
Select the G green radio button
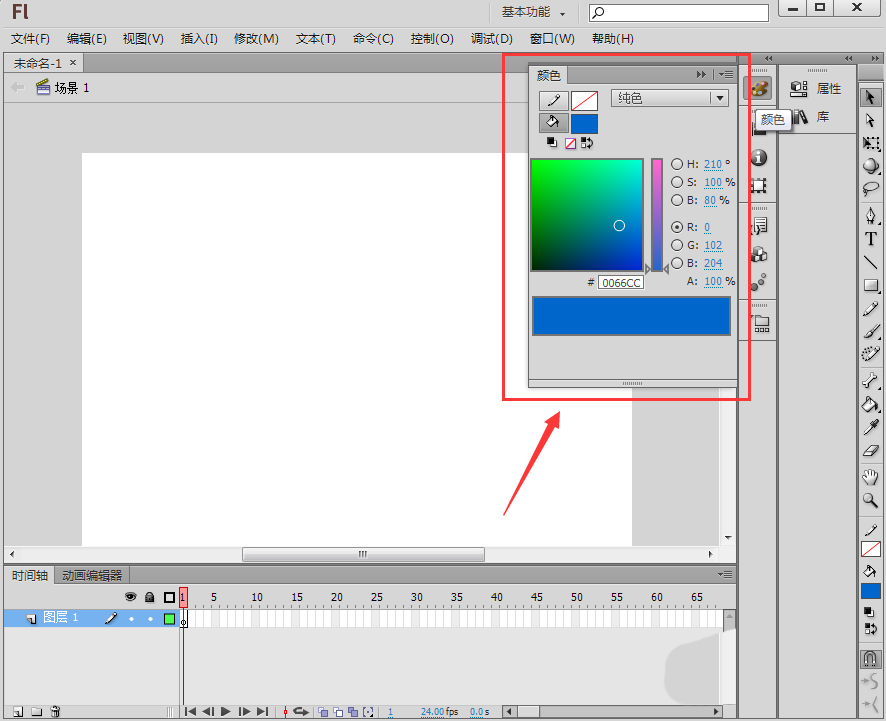click(x=677, y=245)
